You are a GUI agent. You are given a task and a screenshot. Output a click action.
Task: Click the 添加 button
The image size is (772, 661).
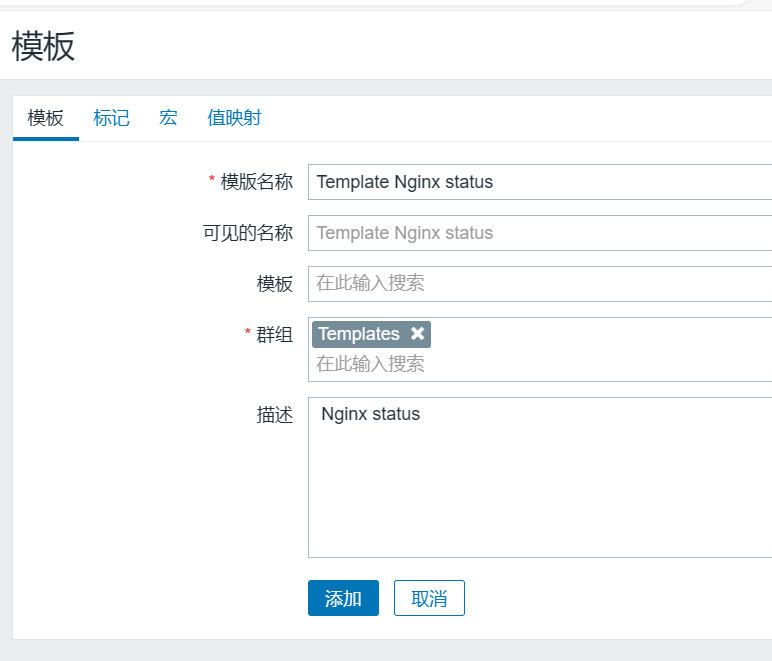pyautogui.click(x=343, y=598)
